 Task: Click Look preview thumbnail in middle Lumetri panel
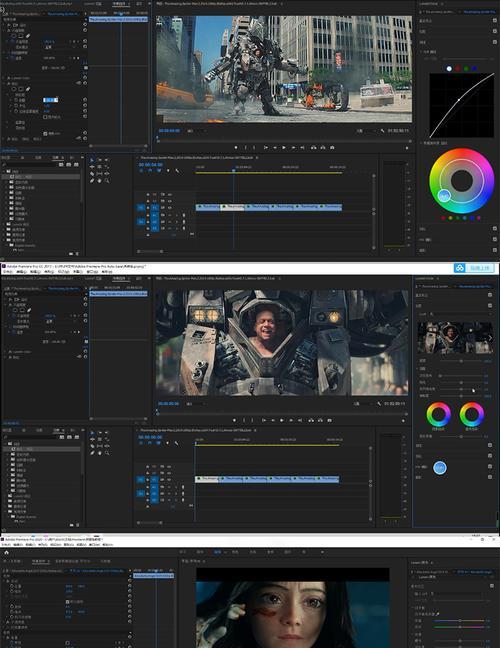455,338
